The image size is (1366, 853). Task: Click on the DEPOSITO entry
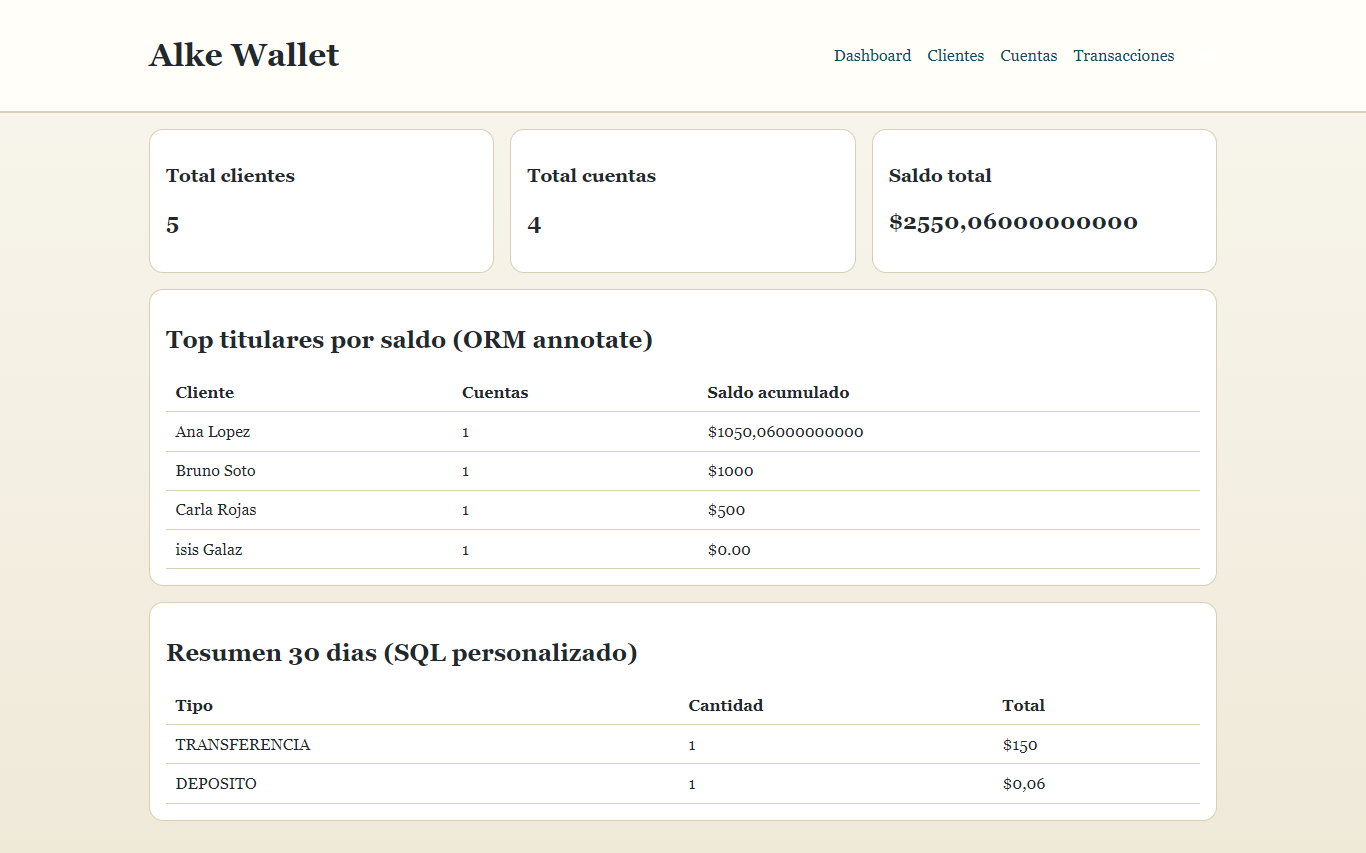pyautogui.click(x=216, y=784)
